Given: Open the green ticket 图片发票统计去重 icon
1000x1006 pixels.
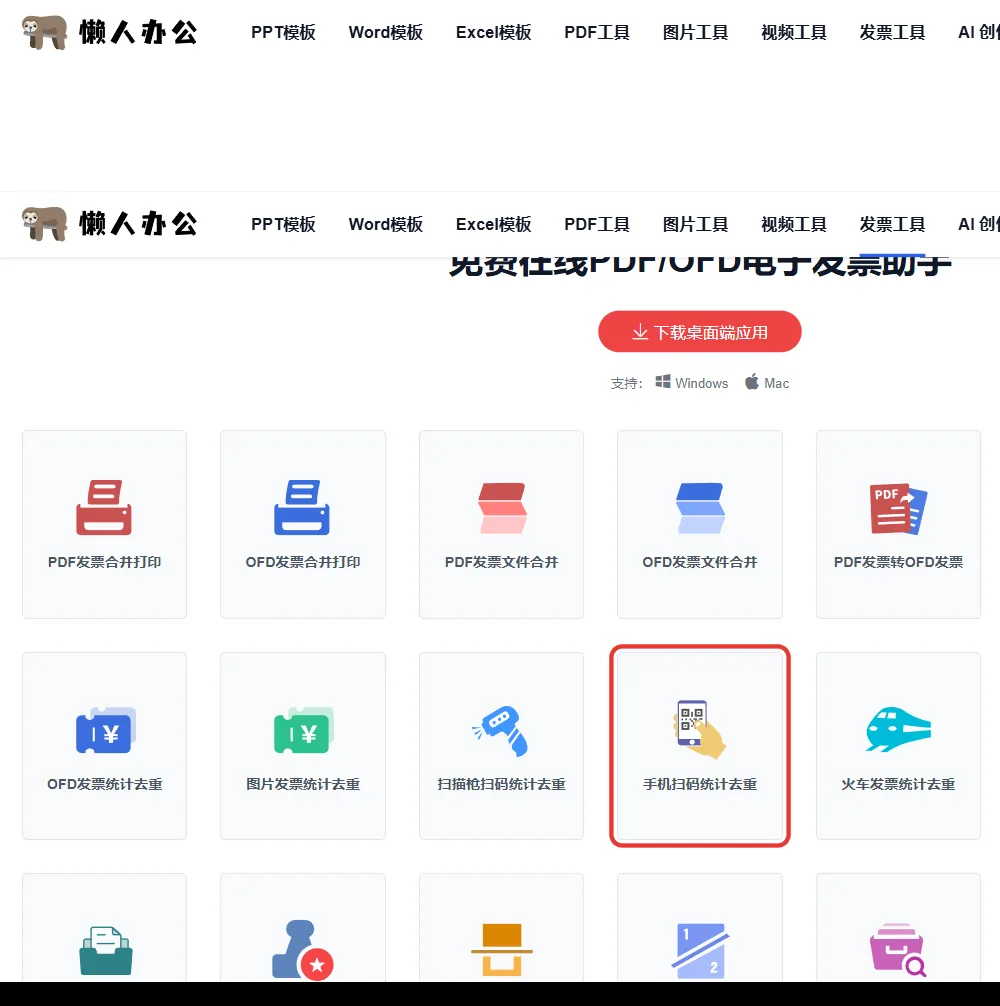Looking at the screenshot, I should pos(303,730).
